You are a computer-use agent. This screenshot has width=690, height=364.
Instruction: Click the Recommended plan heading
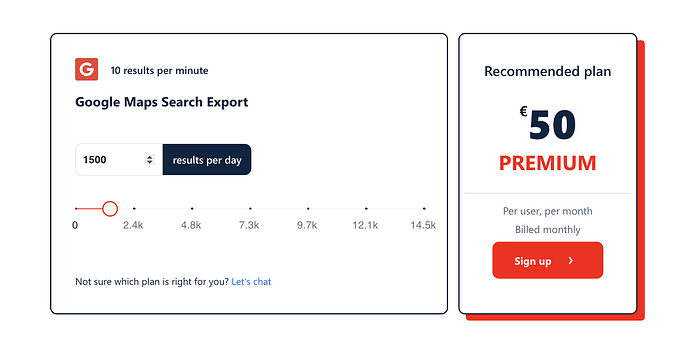pyautogui.click(x=547, y=71)
